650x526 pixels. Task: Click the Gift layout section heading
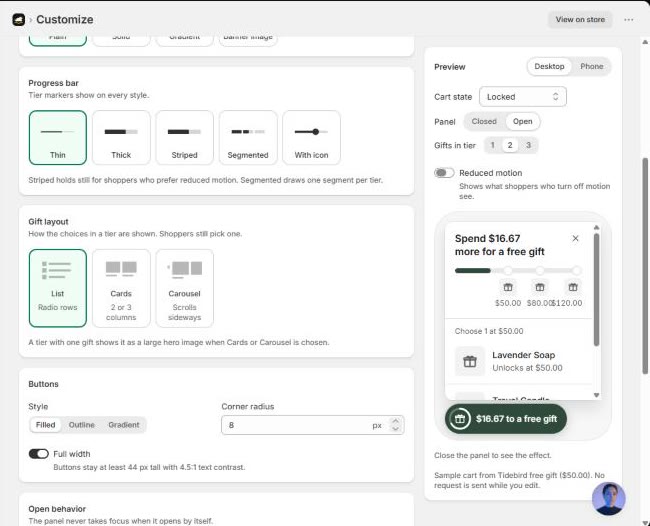coord(49,222)
